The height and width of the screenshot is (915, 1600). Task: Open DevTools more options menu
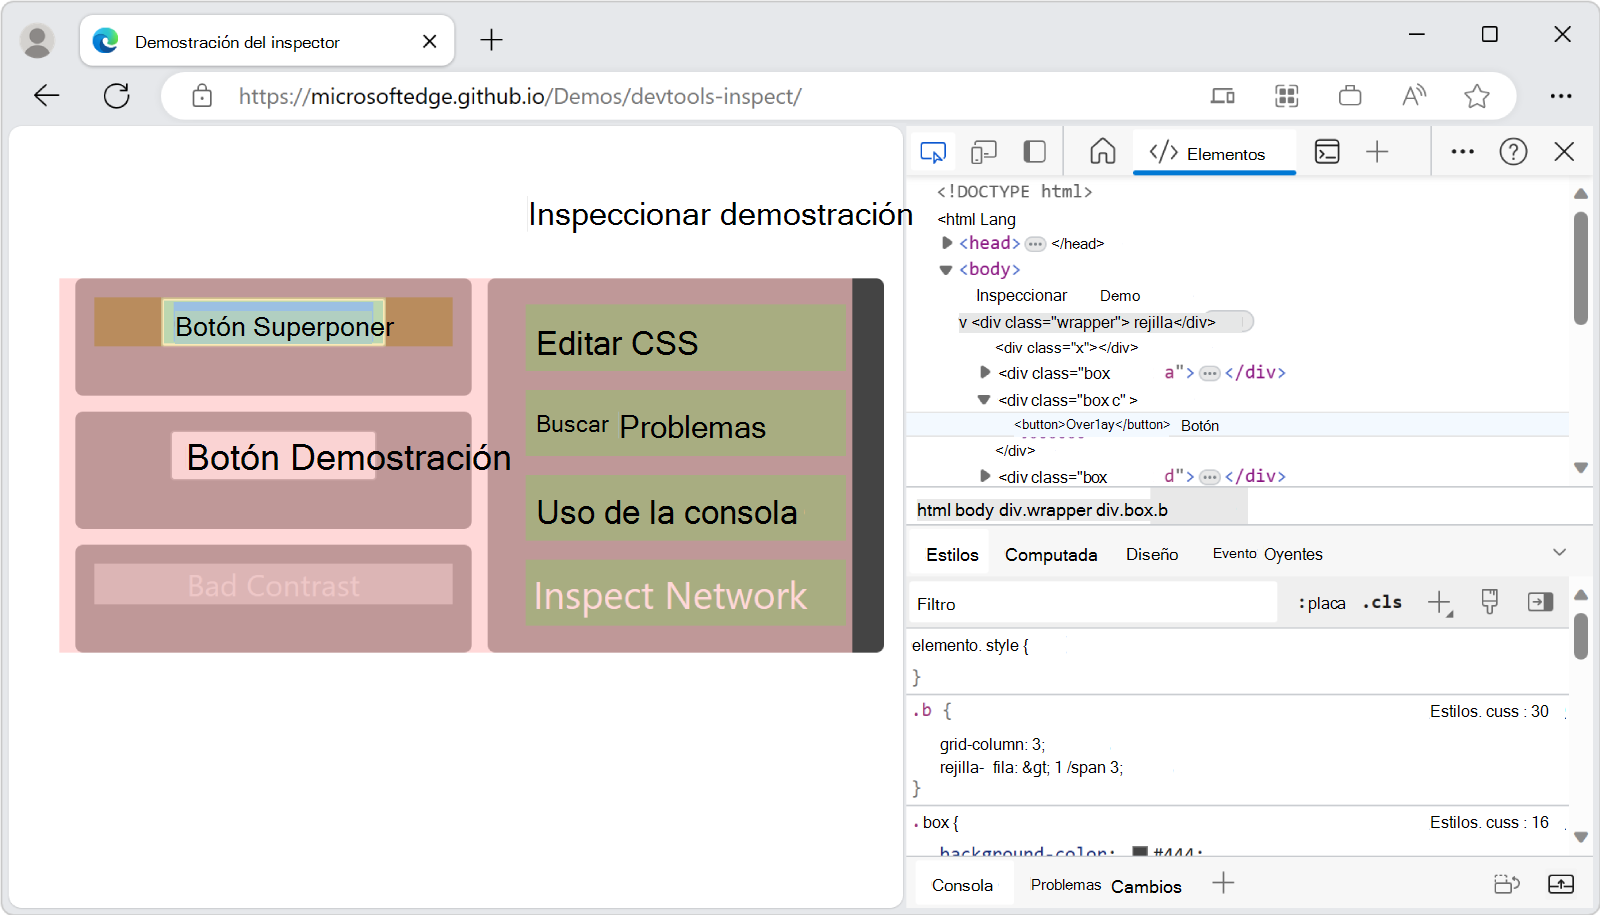pyautogui.click(x=1462, y=151)
